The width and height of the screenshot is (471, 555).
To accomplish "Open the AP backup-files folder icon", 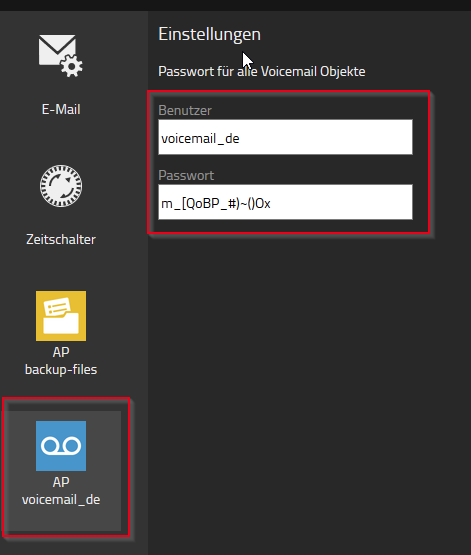I will (61, 316).
